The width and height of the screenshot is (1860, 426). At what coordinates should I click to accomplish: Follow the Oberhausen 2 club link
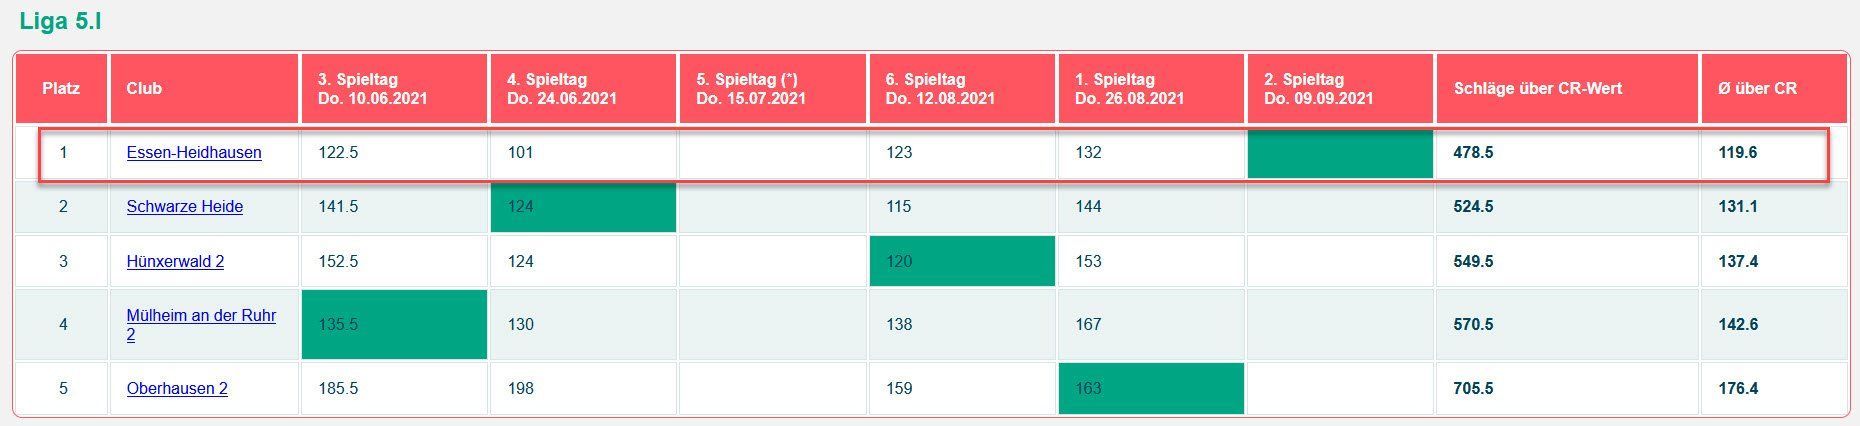(x=177, y=389)
